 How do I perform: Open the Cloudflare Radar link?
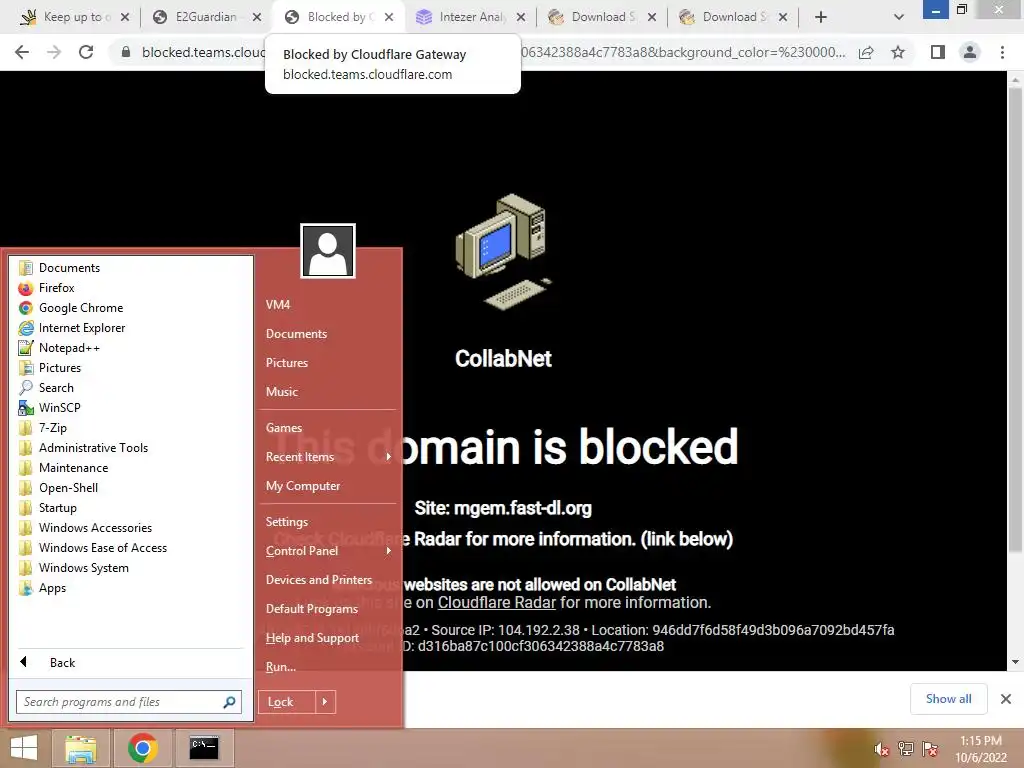496,602
